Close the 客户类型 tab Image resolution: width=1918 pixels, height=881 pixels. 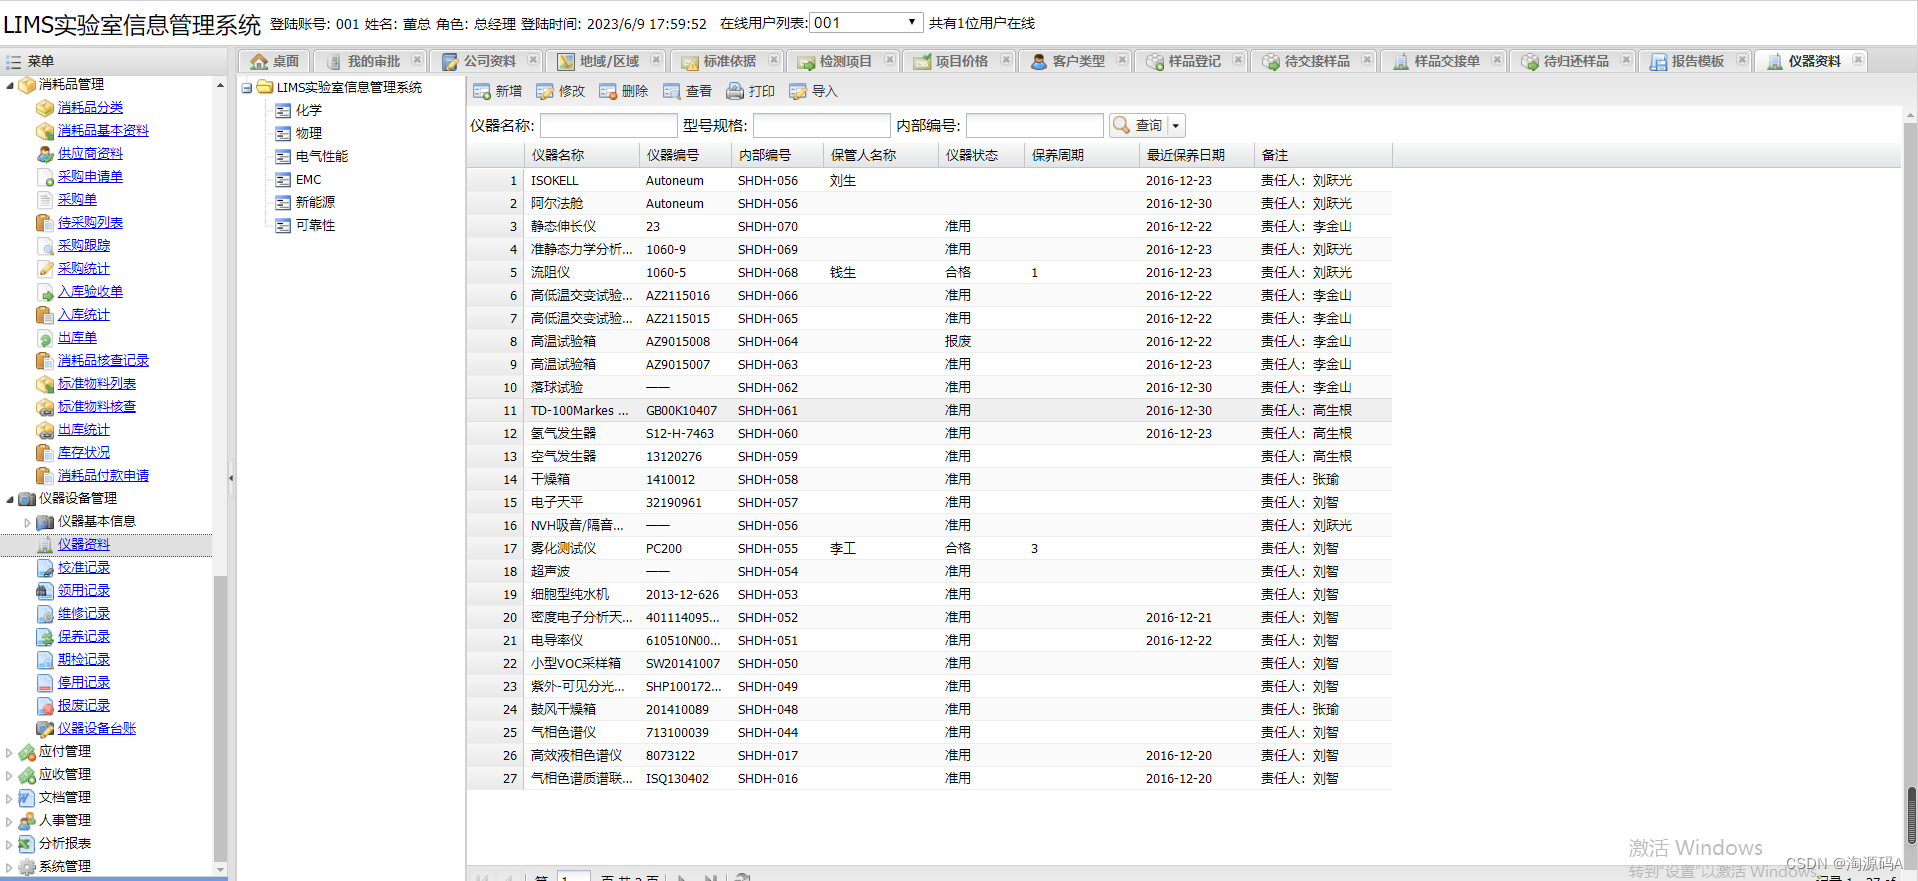pyautogui.click(x=1122, y=60)
